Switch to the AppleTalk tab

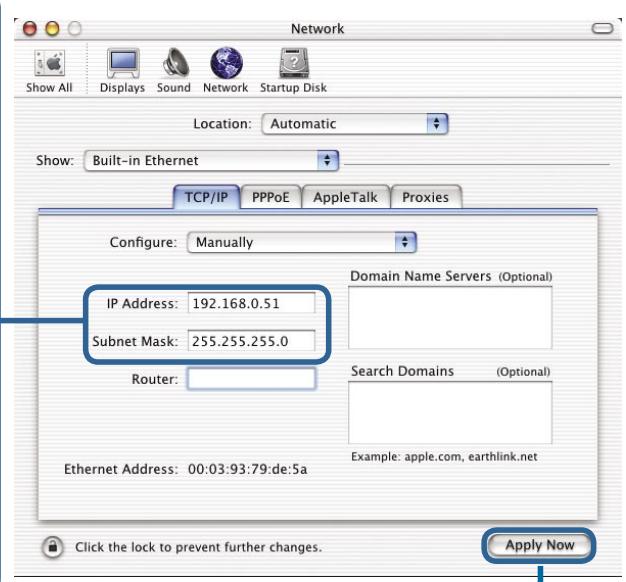[345, 197]
